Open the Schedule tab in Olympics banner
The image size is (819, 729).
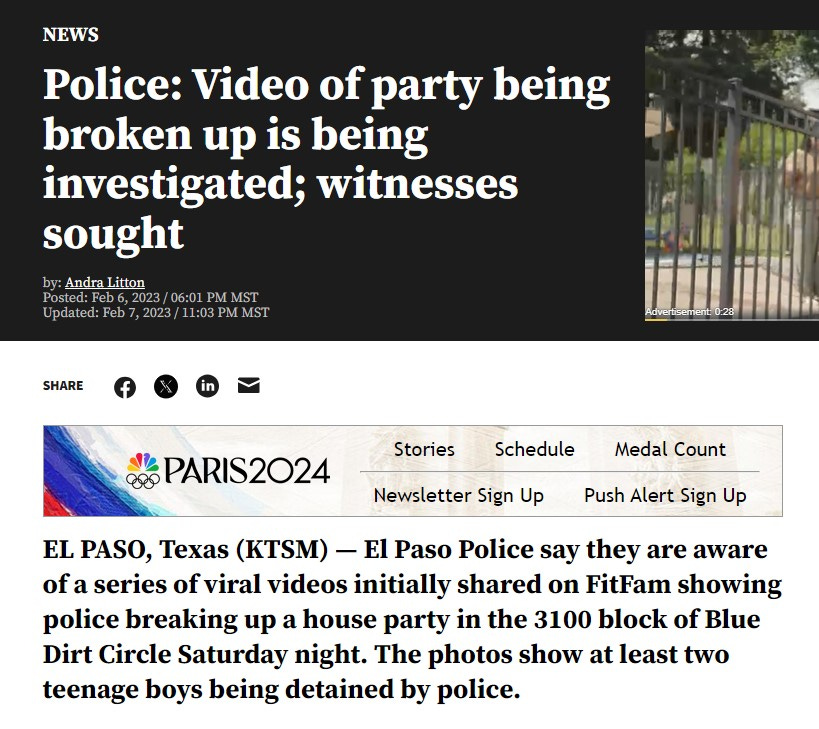(534, 449)
